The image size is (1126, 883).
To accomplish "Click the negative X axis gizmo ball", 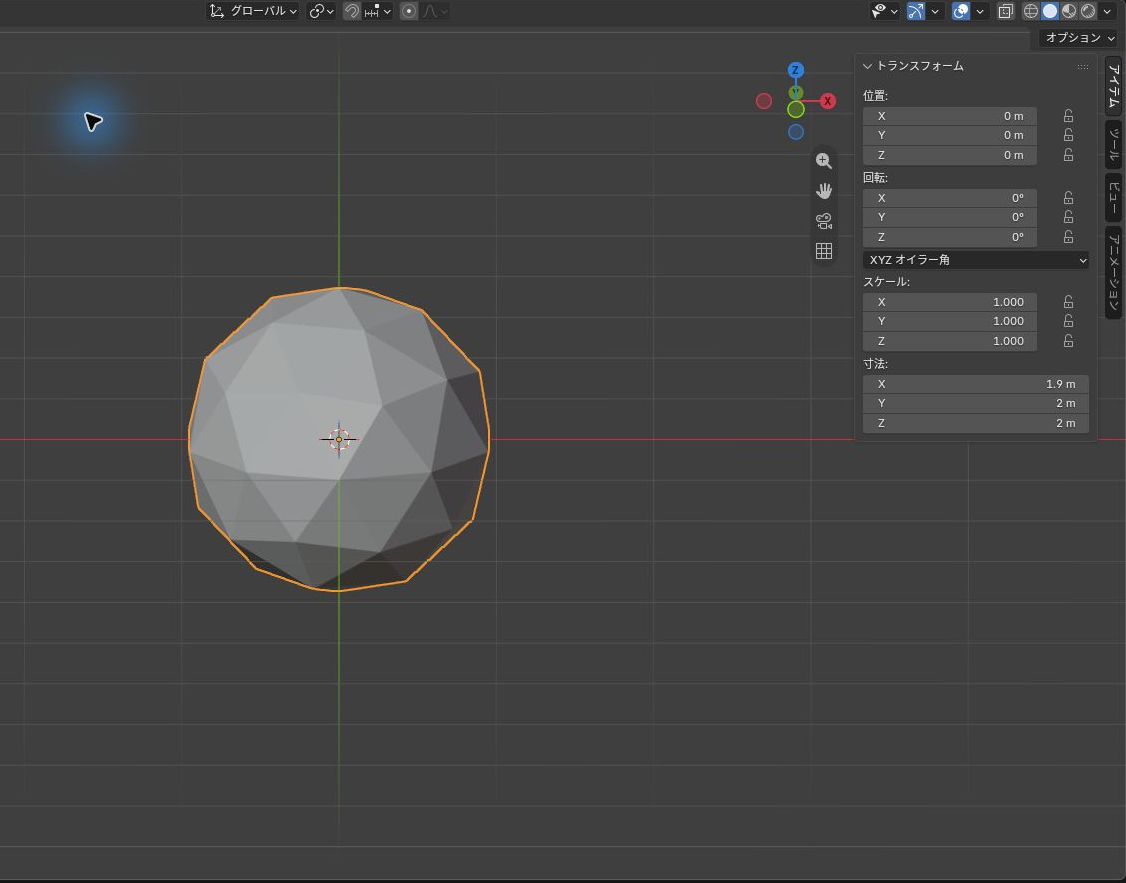I will (x=764, y=101).
